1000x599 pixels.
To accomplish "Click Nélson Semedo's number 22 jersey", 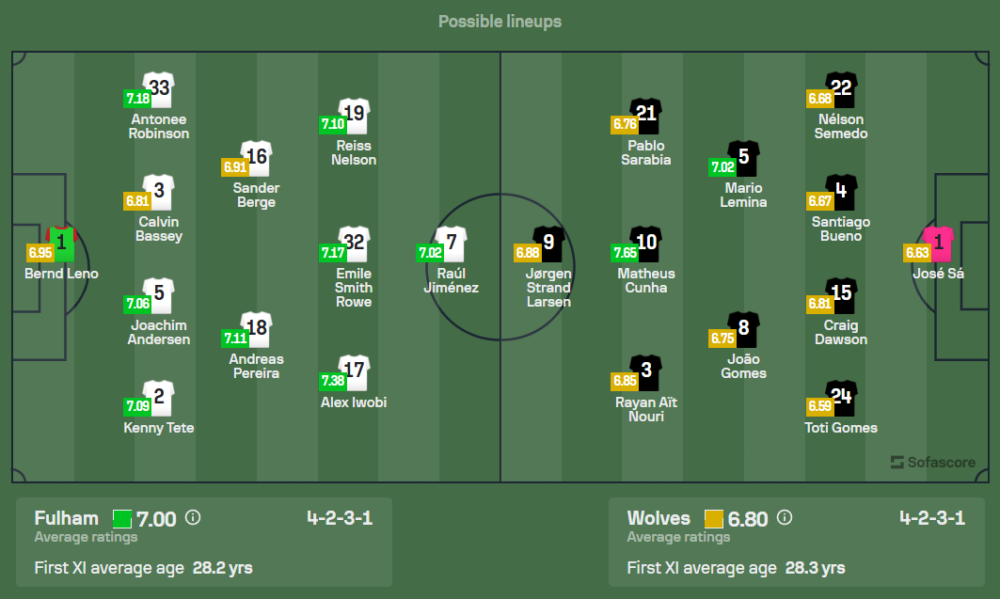I will (841, 89).
